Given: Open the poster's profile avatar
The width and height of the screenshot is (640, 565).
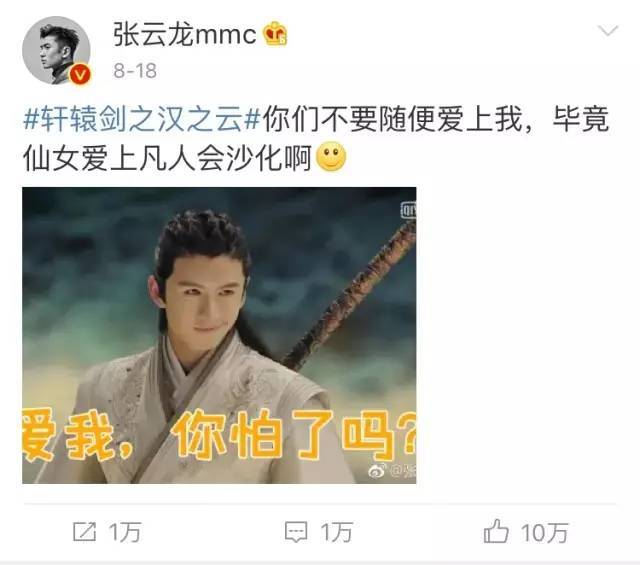Looking at the screenshot, I should [x=56, y=51].
